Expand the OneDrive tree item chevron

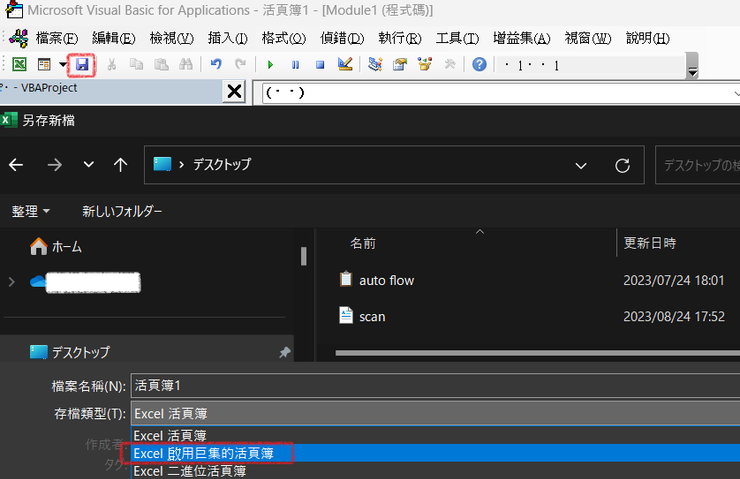[x=12, y=282]
